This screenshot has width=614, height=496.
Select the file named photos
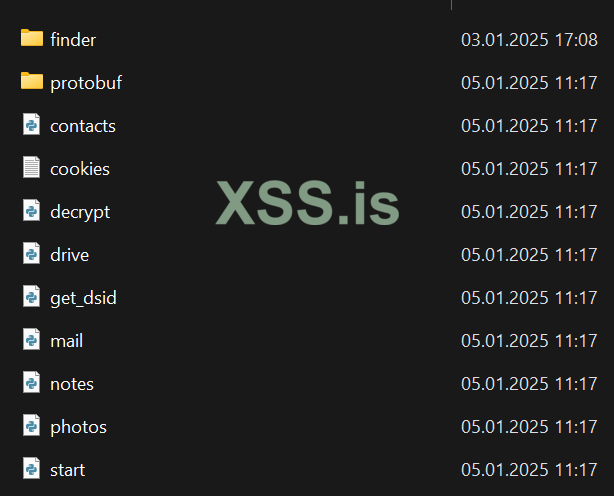(78, 427)
